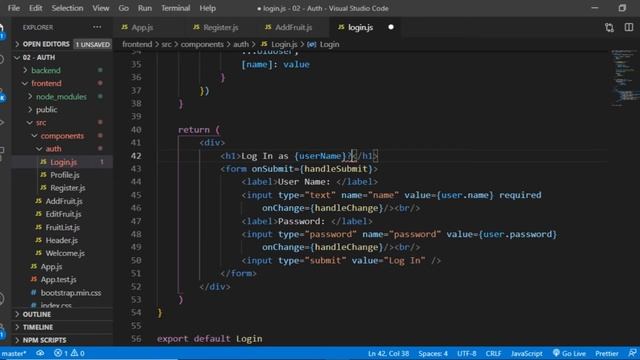The width and height of the screenshot is (640, 360).
Task: Collapse the auth folder
Action: 53,149
